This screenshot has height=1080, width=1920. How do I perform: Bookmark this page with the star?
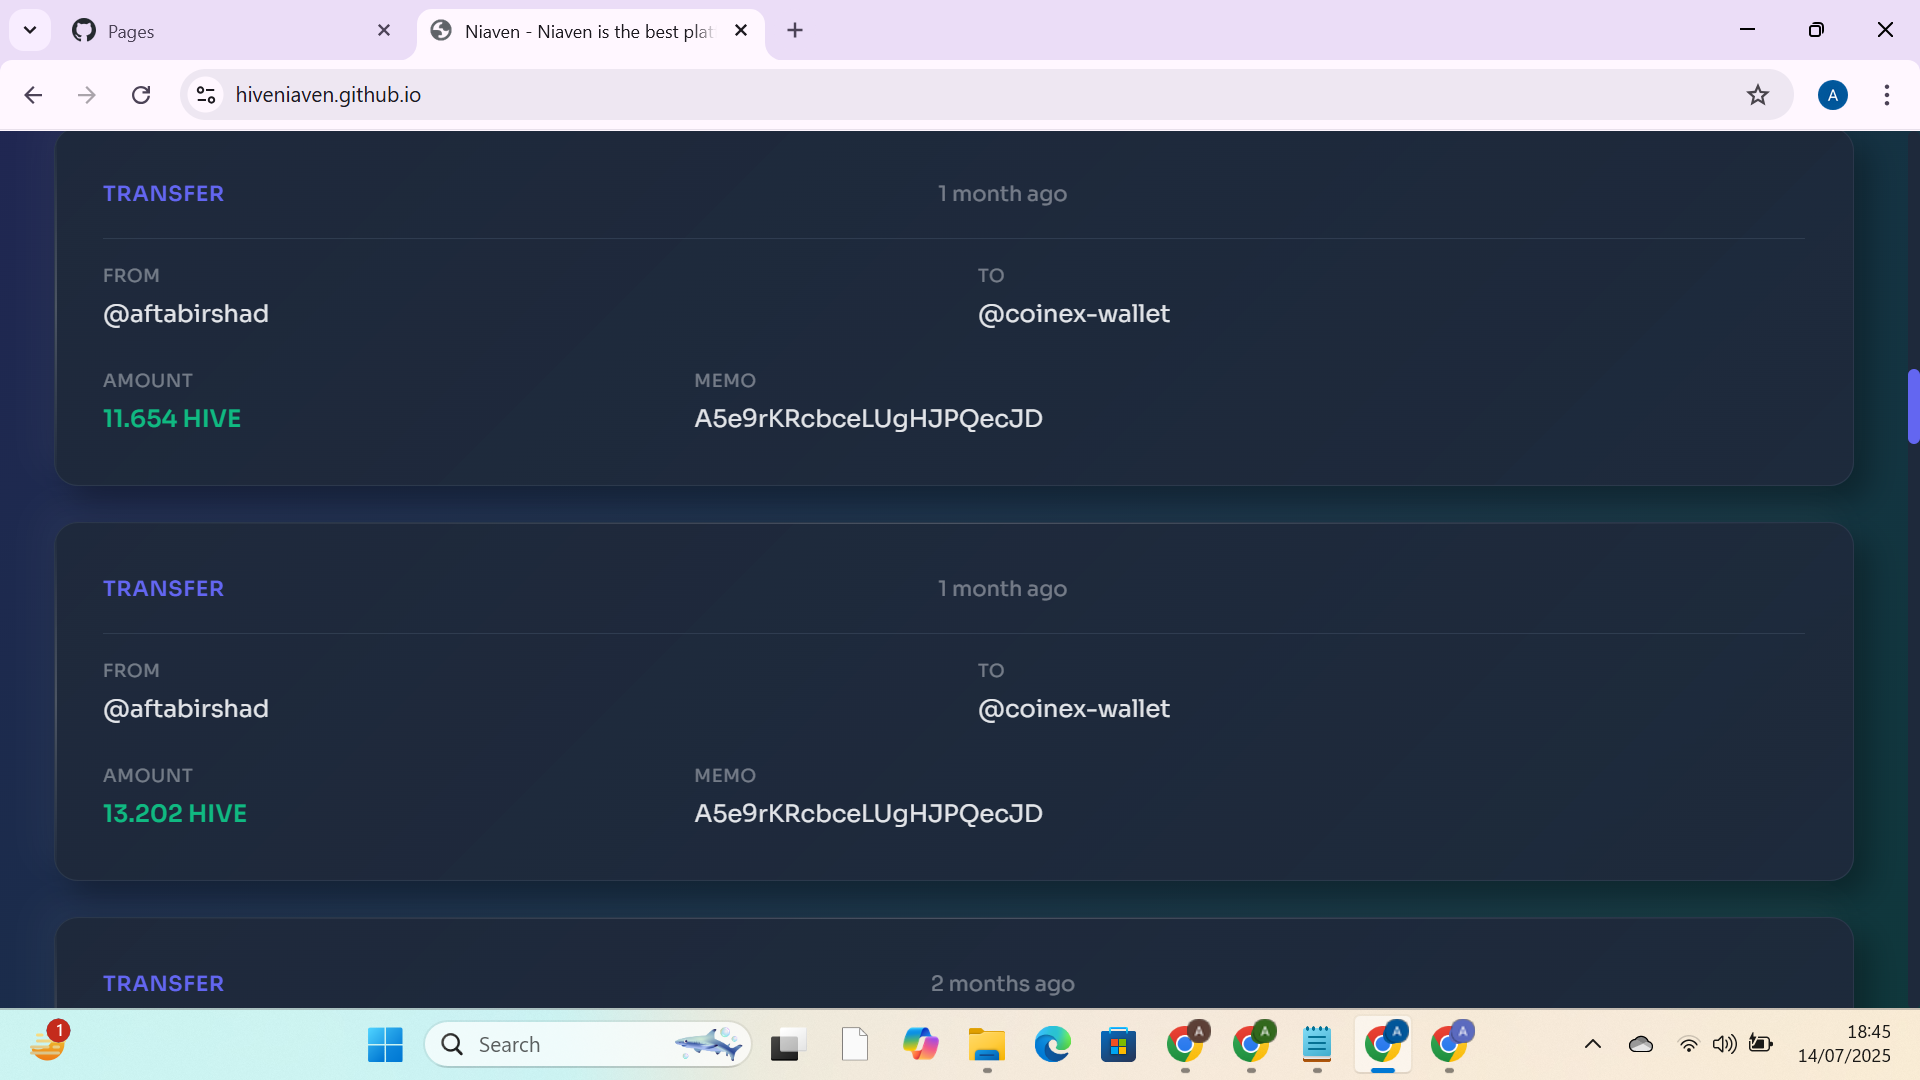click(1758, 95)
